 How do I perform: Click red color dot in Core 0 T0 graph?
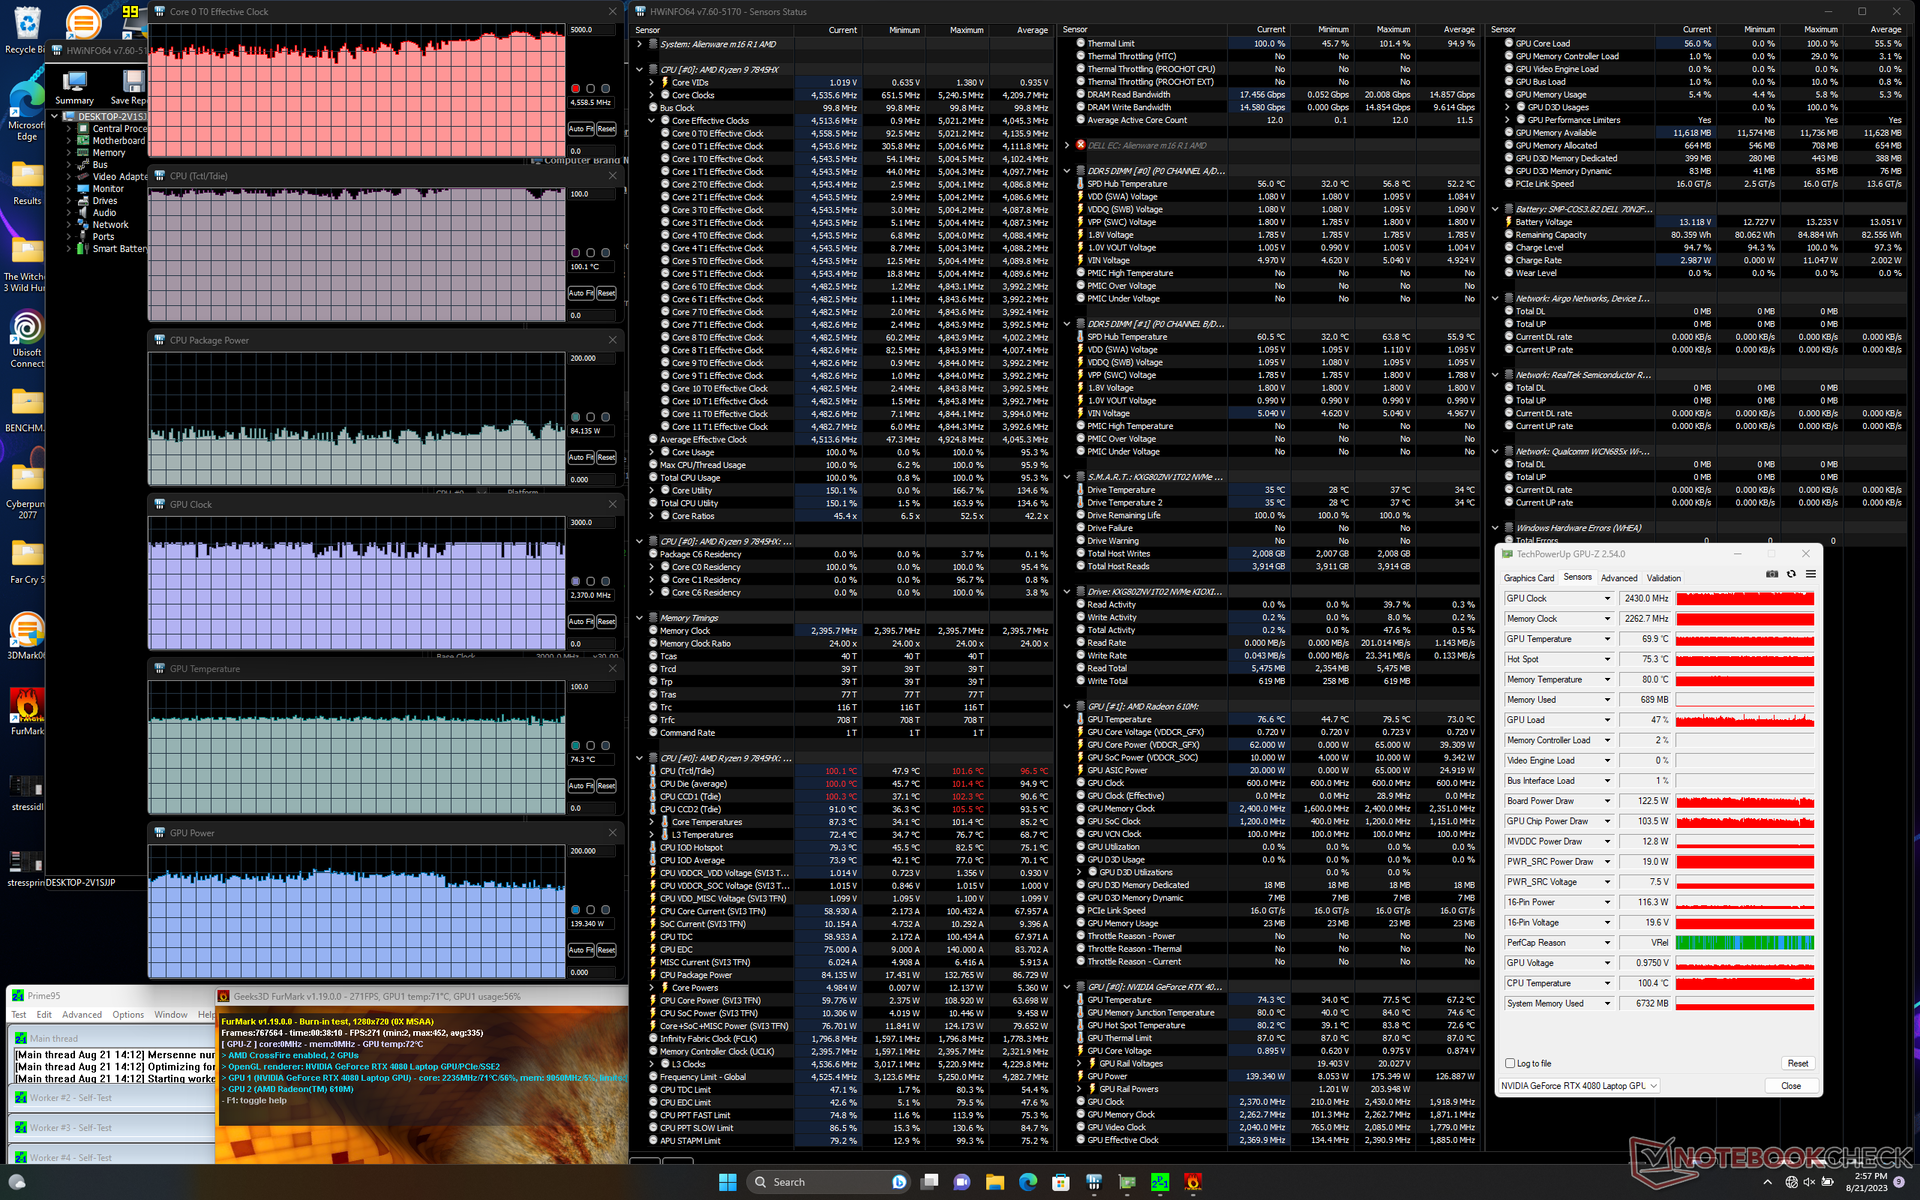pos(575,89)
